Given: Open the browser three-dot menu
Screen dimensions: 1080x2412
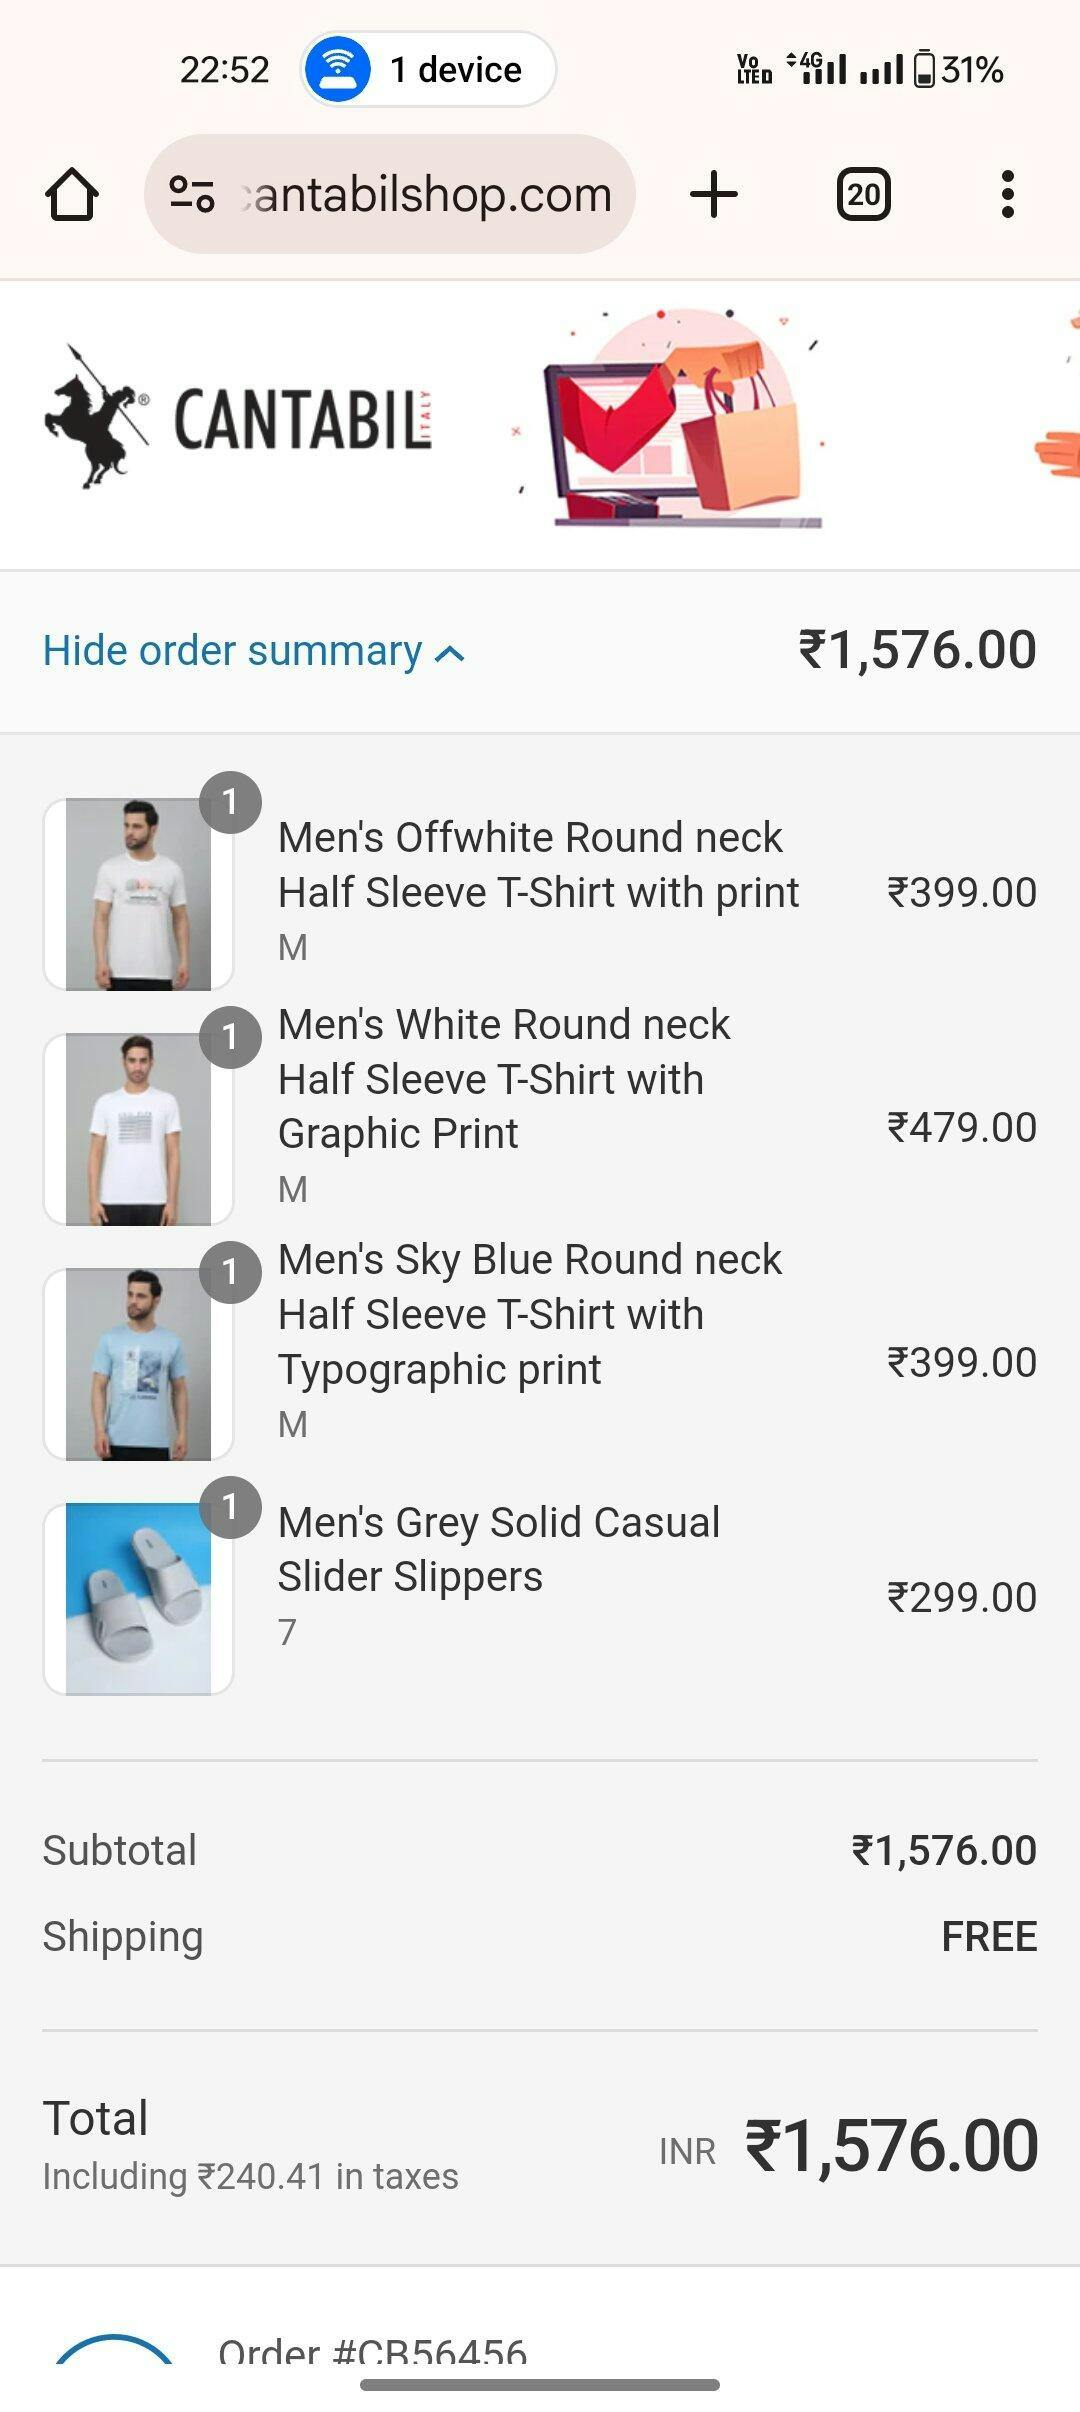Looking at the screenshot, I should click(x=1007, y=194).
